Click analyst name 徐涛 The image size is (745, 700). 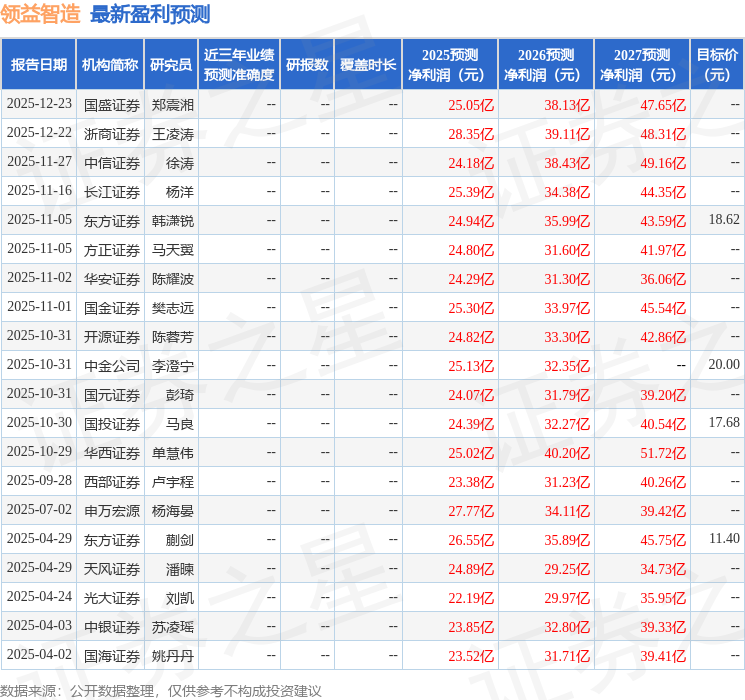click(x=180, y=162)
